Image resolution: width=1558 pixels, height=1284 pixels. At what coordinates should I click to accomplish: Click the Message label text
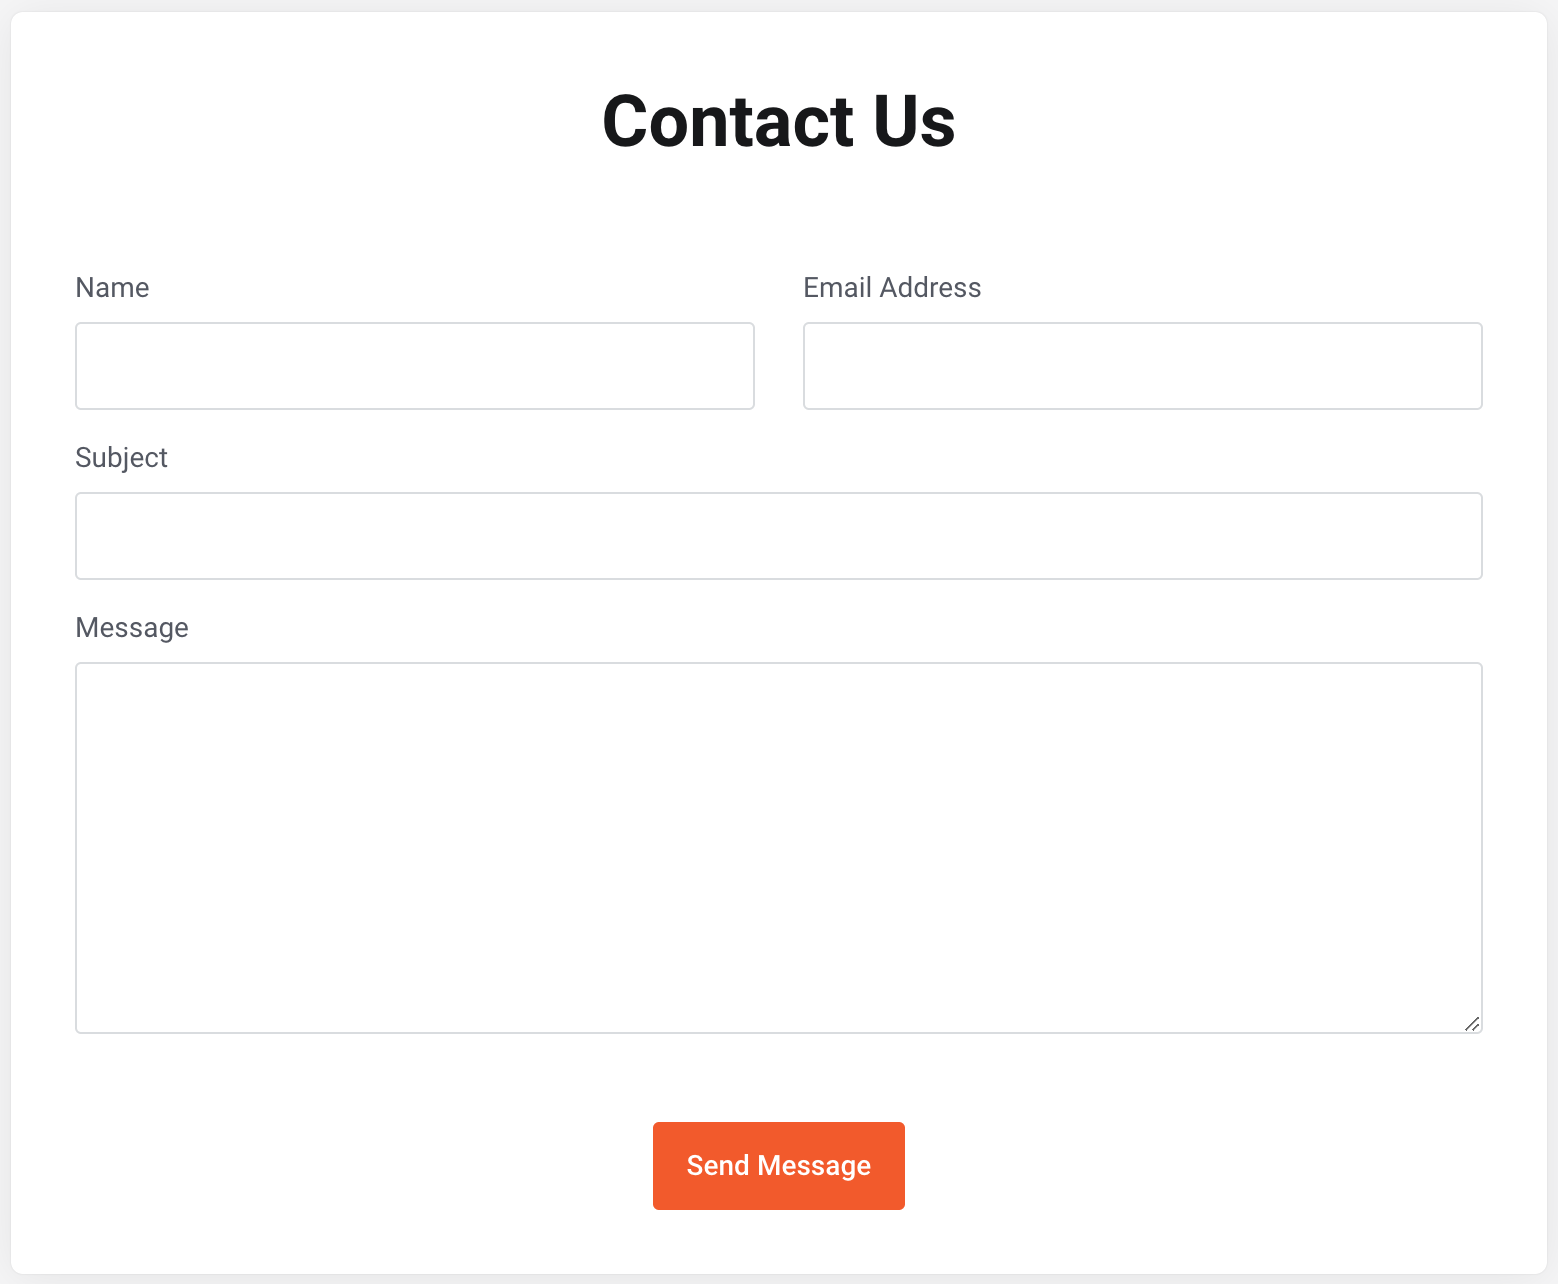coord(132,628)
